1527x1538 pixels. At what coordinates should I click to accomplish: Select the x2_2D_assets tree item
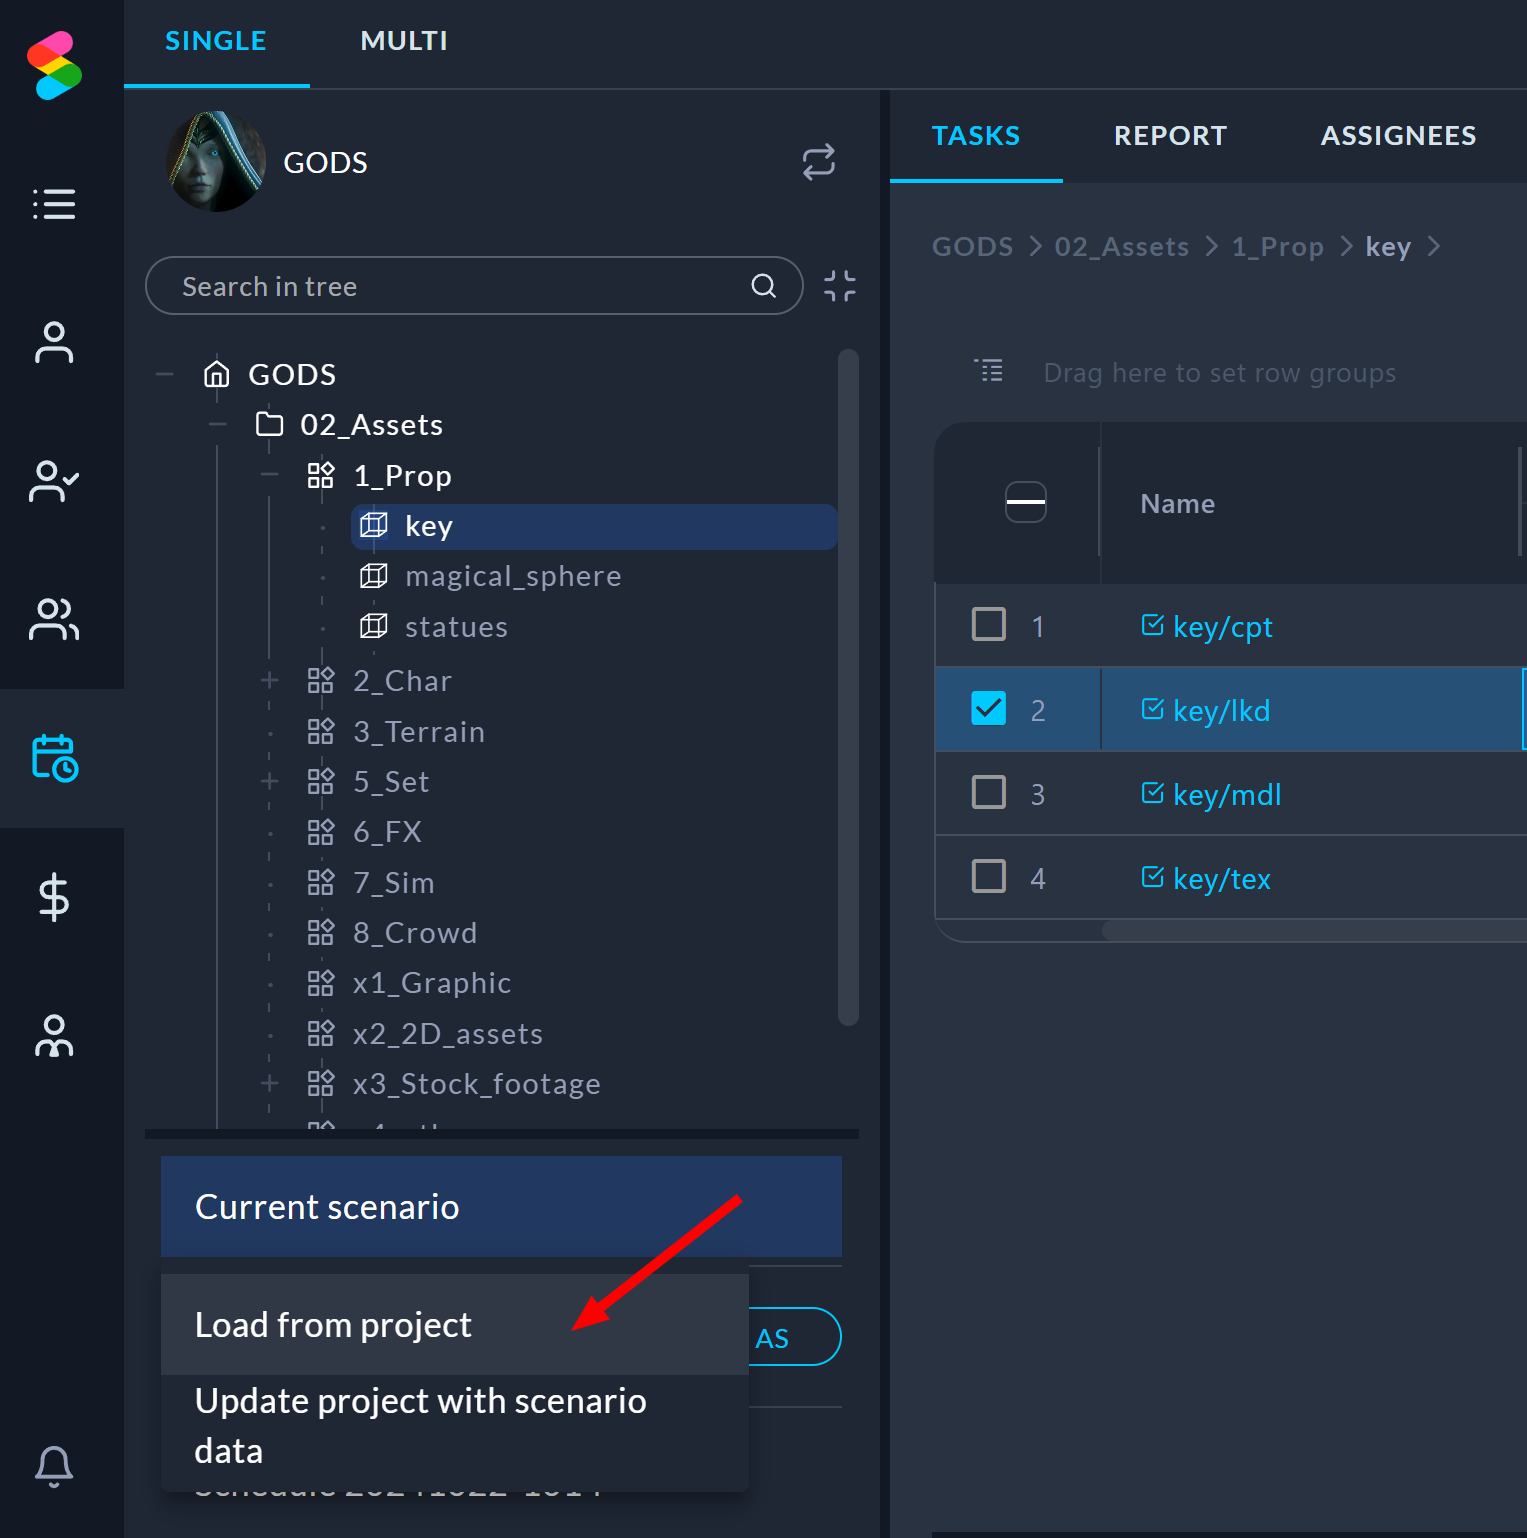coord(448,1034)
